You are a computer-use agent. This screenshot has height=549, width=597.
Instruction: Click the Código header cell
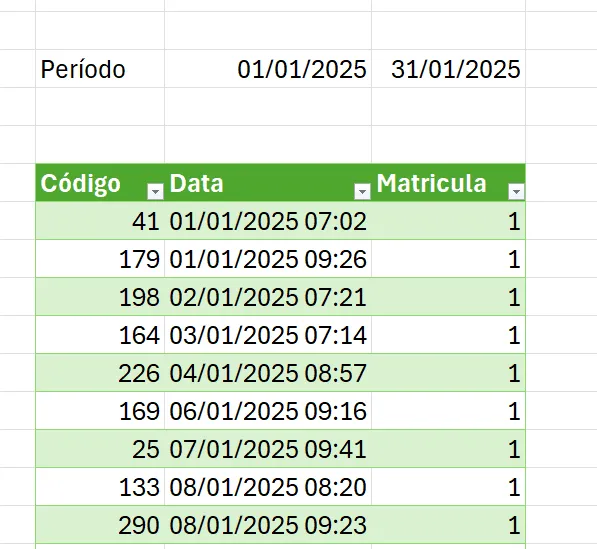[100, 183]
